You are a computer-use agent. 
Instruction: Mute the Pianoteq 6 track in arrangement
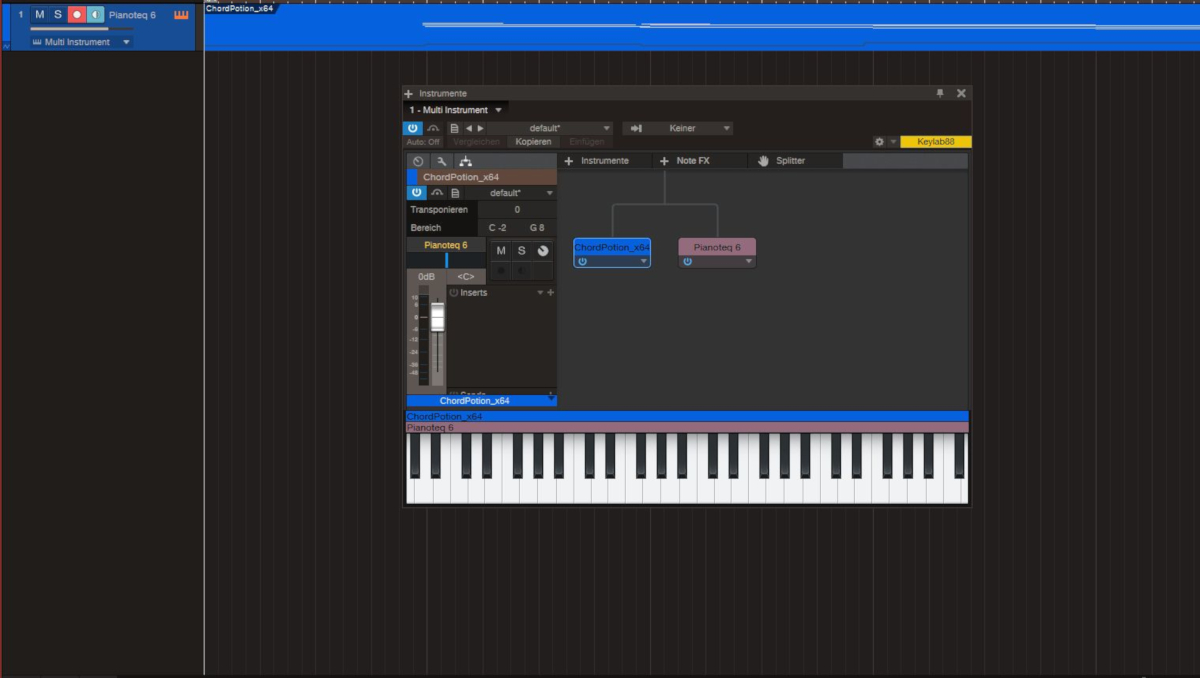point(39,15)
